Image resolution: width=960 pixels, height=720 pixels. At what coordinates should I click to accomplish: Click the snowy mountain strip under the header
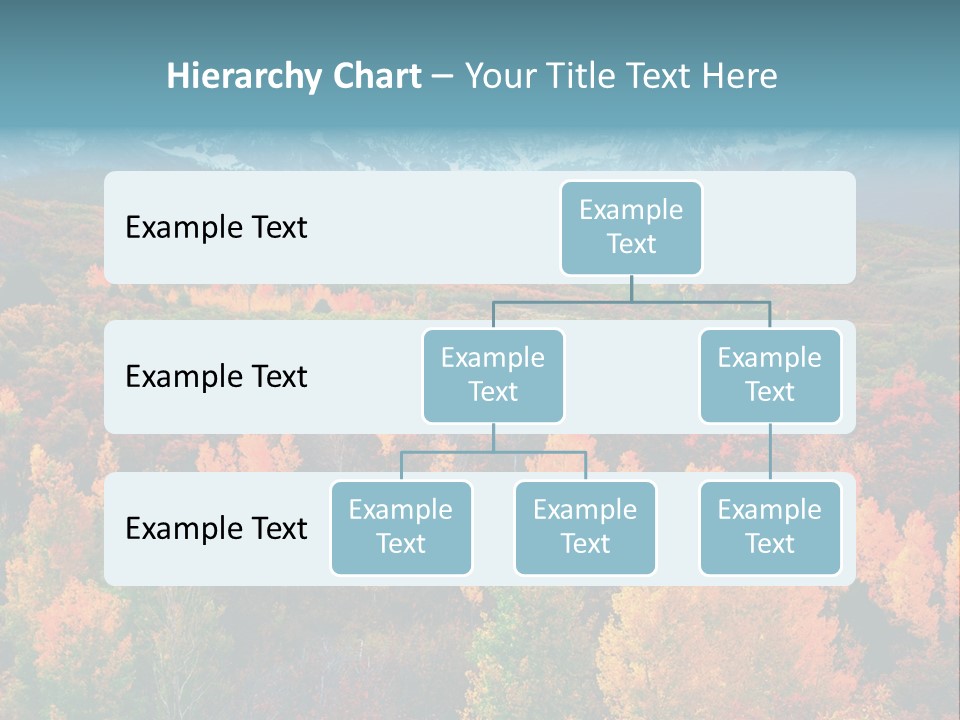[480, 151]
